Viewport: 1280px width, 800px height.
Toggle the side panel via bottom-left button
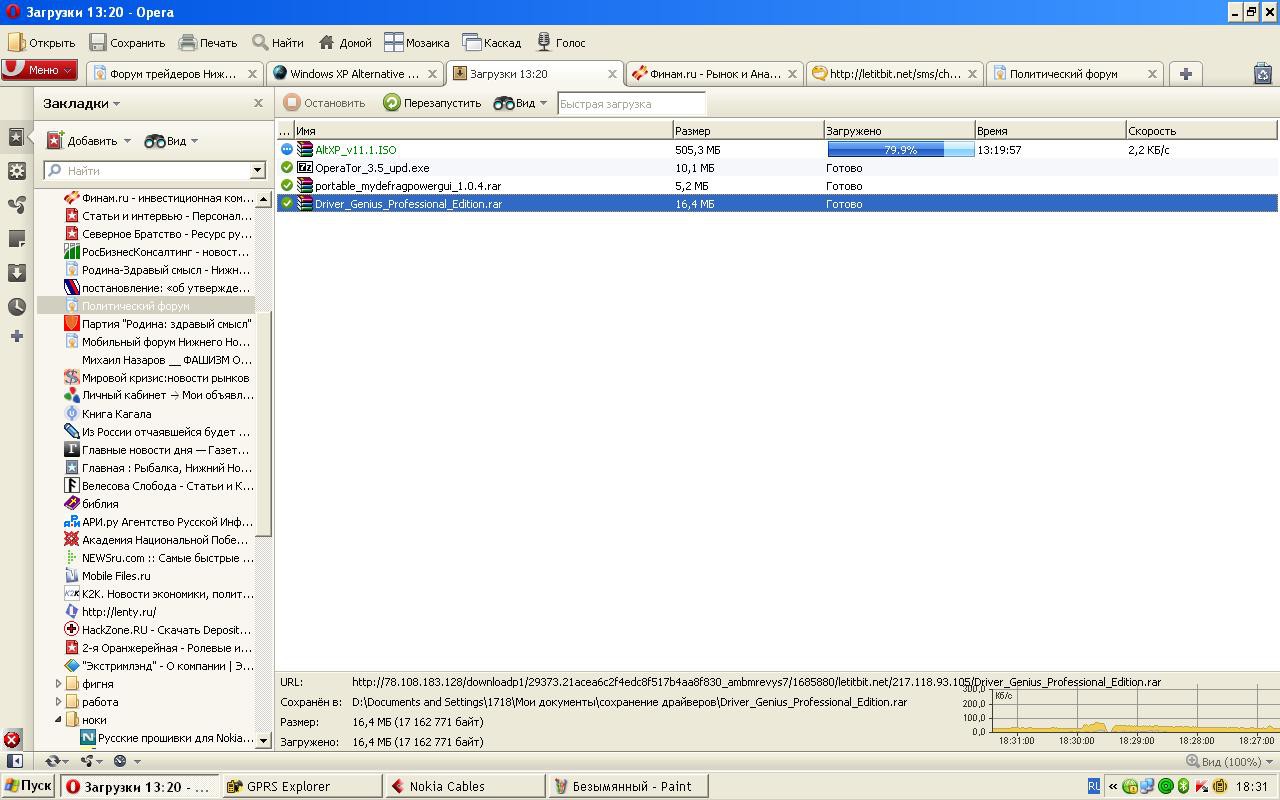pyautogui.click(x=14, y=761)
